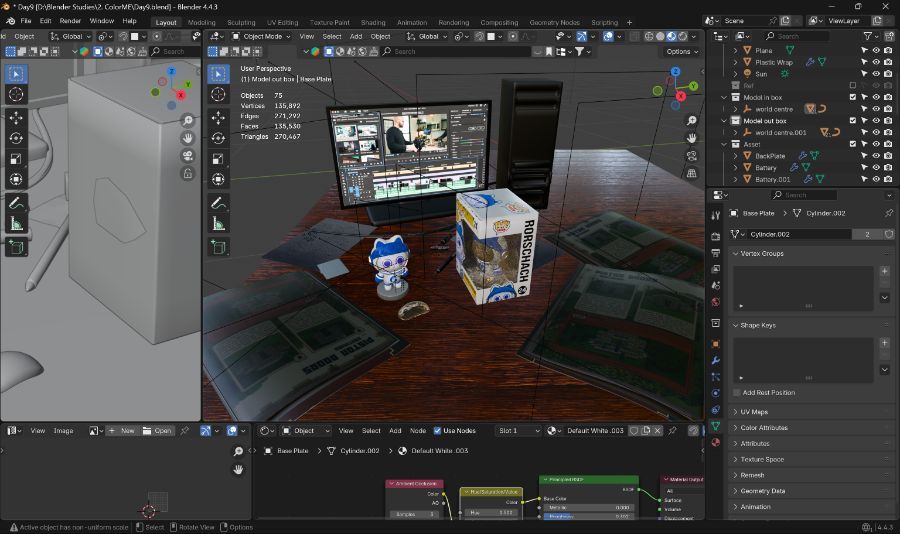Expand the Color Attributes panel
Viewport: 900px width, 534px height.
(x=763, y=428)
